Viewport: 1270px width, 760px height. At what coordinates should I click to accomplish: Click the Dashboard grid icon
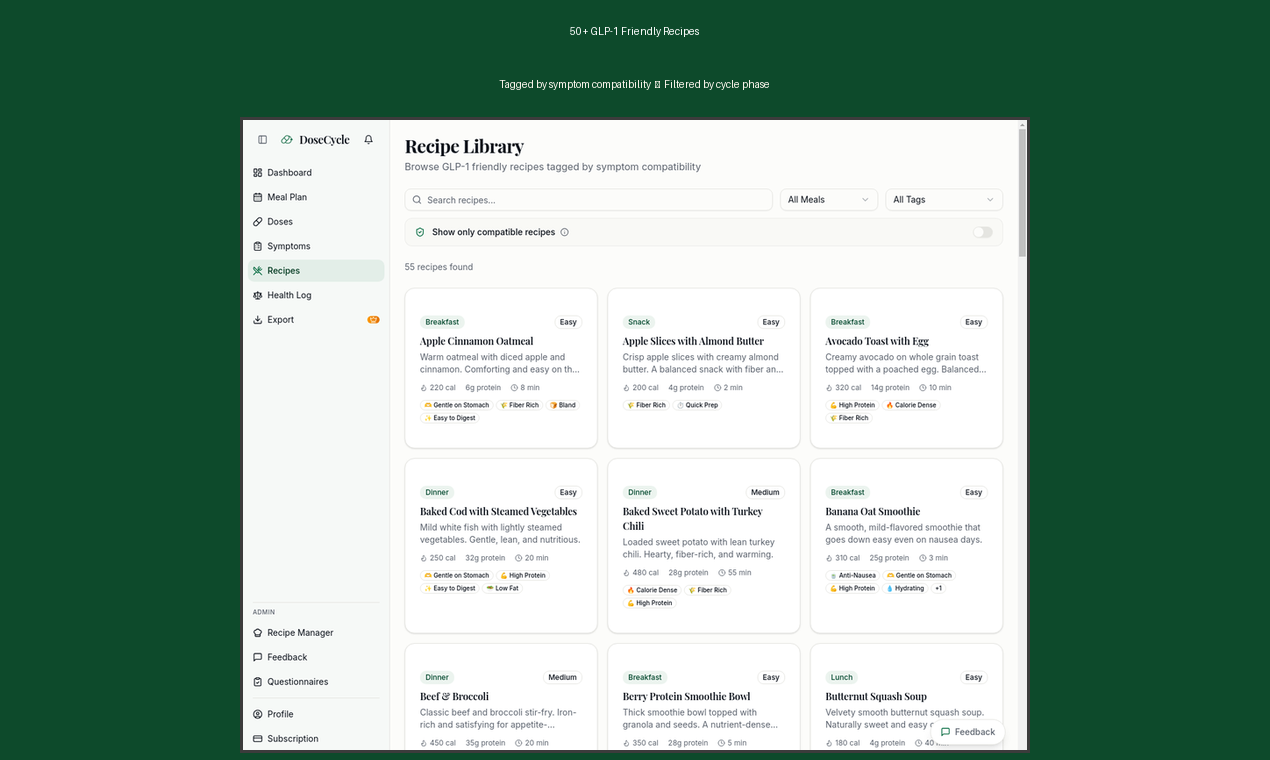click(x=258, y=173)
